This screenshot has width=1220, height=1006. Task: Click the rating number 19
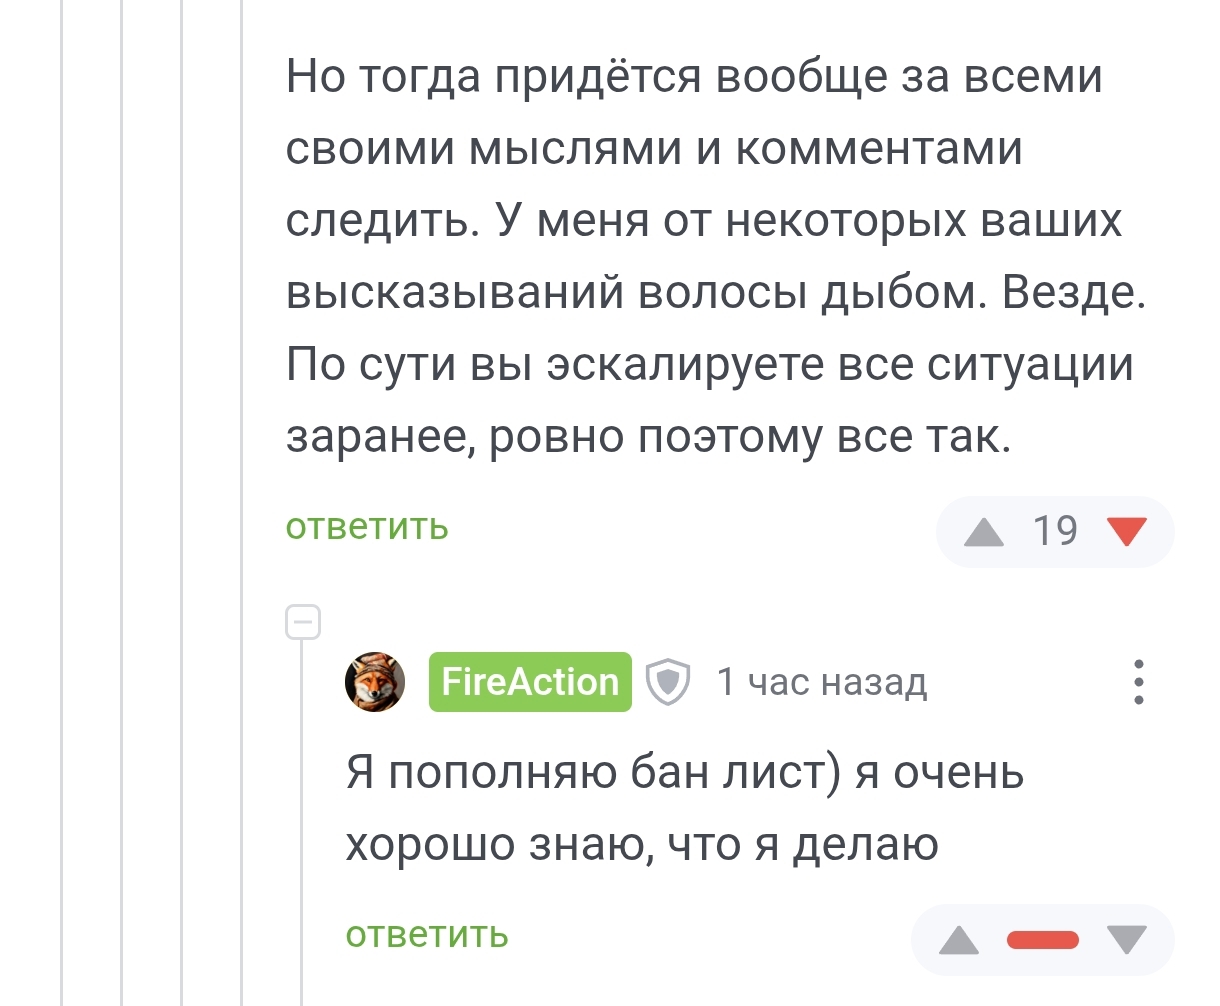(1055, 532)
